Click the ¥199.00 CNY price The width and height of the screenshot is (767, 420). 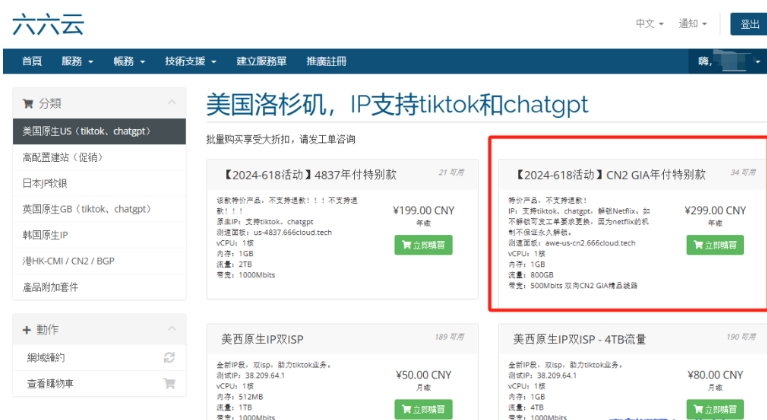point(424,211)
